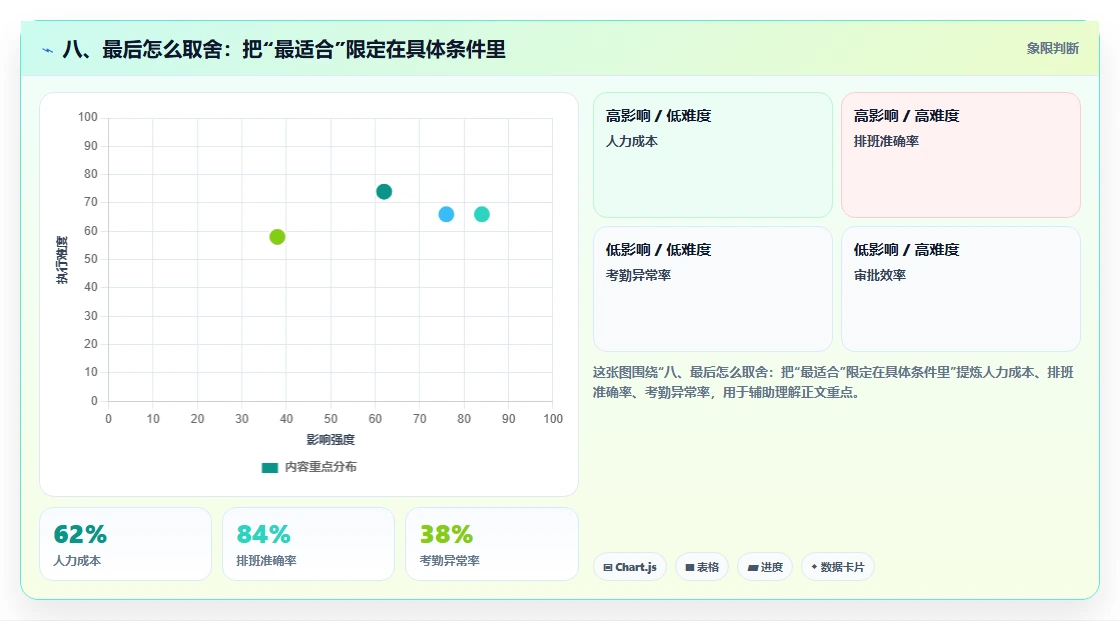Click 审批效率 in the 低影响 / 高难度 card

[879, 275]
